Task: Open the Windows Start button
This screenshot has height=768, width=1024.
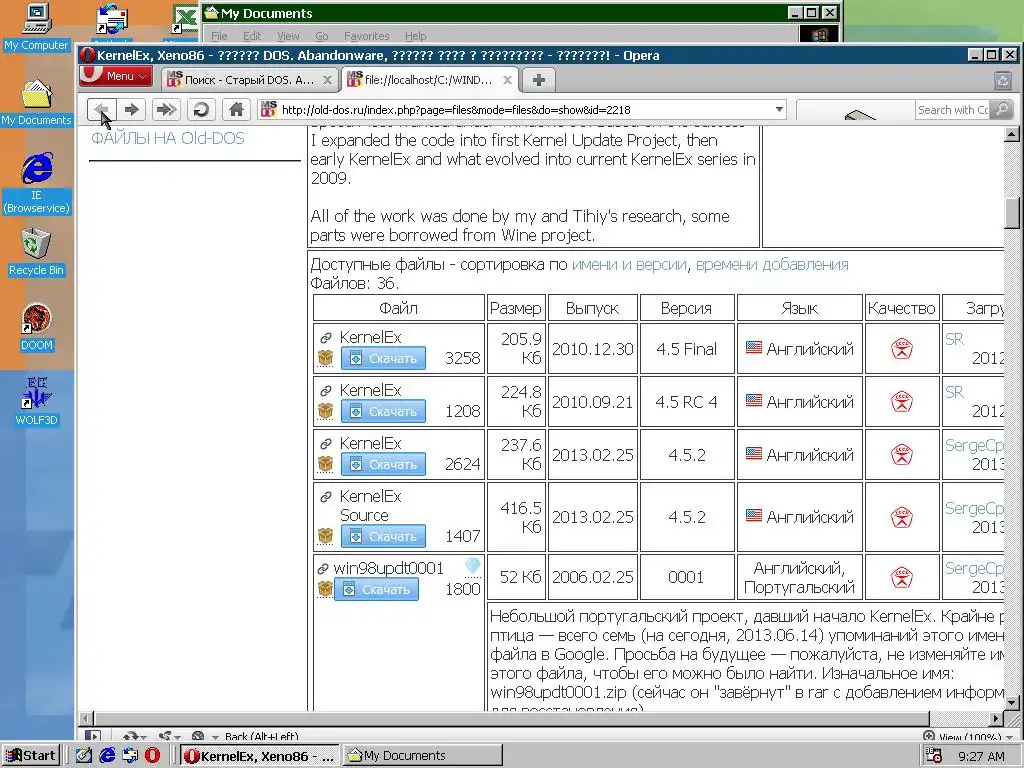Action: coord(31,756)
